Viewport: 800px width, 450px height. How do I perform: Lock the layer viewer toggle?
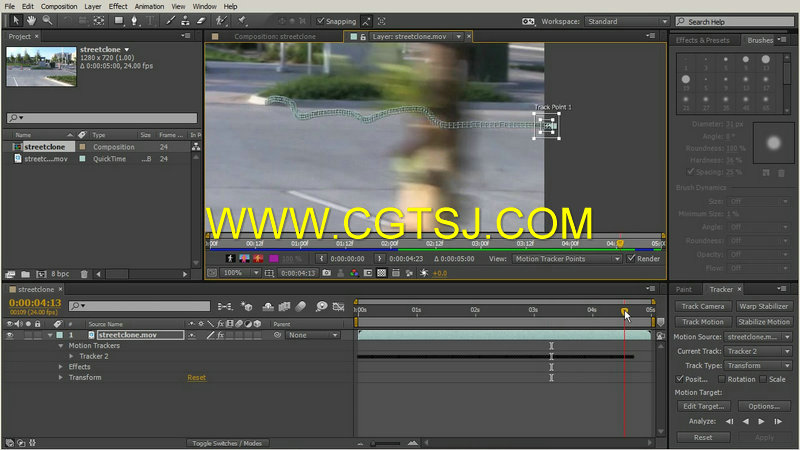point(363,37)
